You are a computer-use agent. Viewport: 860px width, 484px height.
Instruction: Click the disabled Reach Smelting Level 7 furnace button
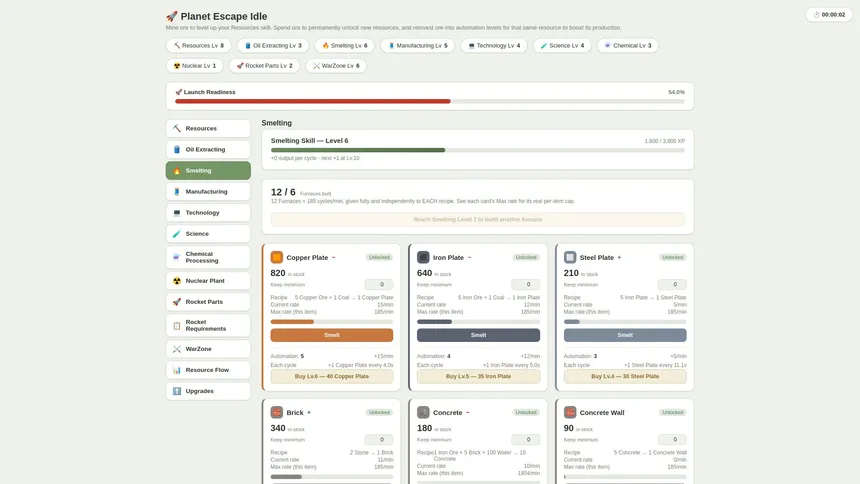click(x=478, y=220)
